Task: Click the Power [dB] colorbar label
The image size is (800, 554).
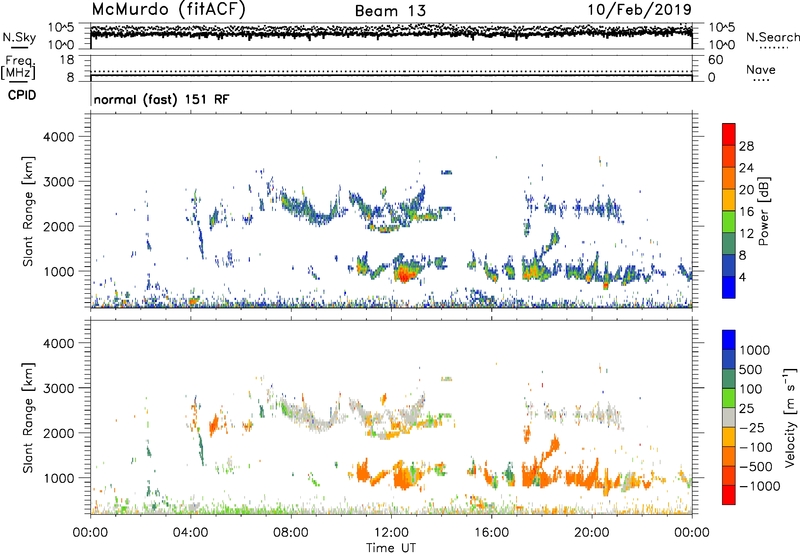Action: pos(764,211)
